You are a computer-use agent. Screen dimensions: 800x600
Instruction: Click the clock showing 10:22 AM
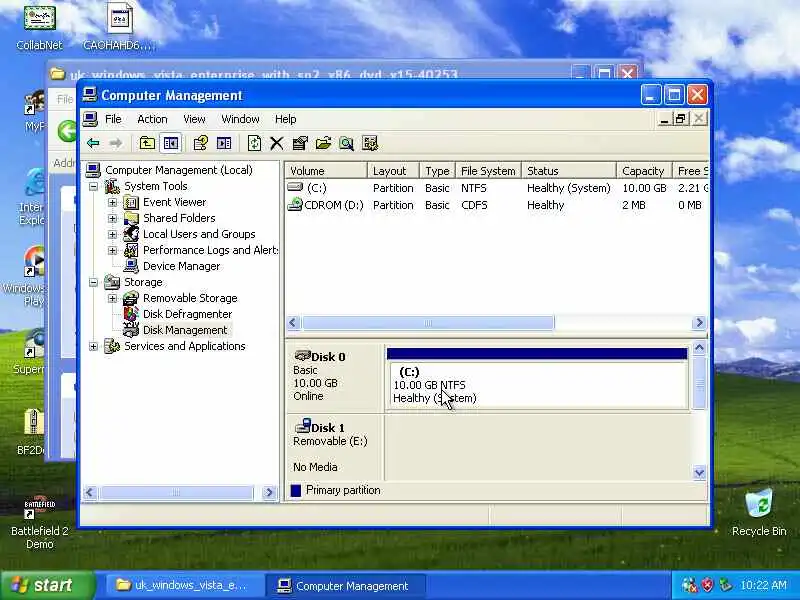pyautogui.click(x=763, y=585)
